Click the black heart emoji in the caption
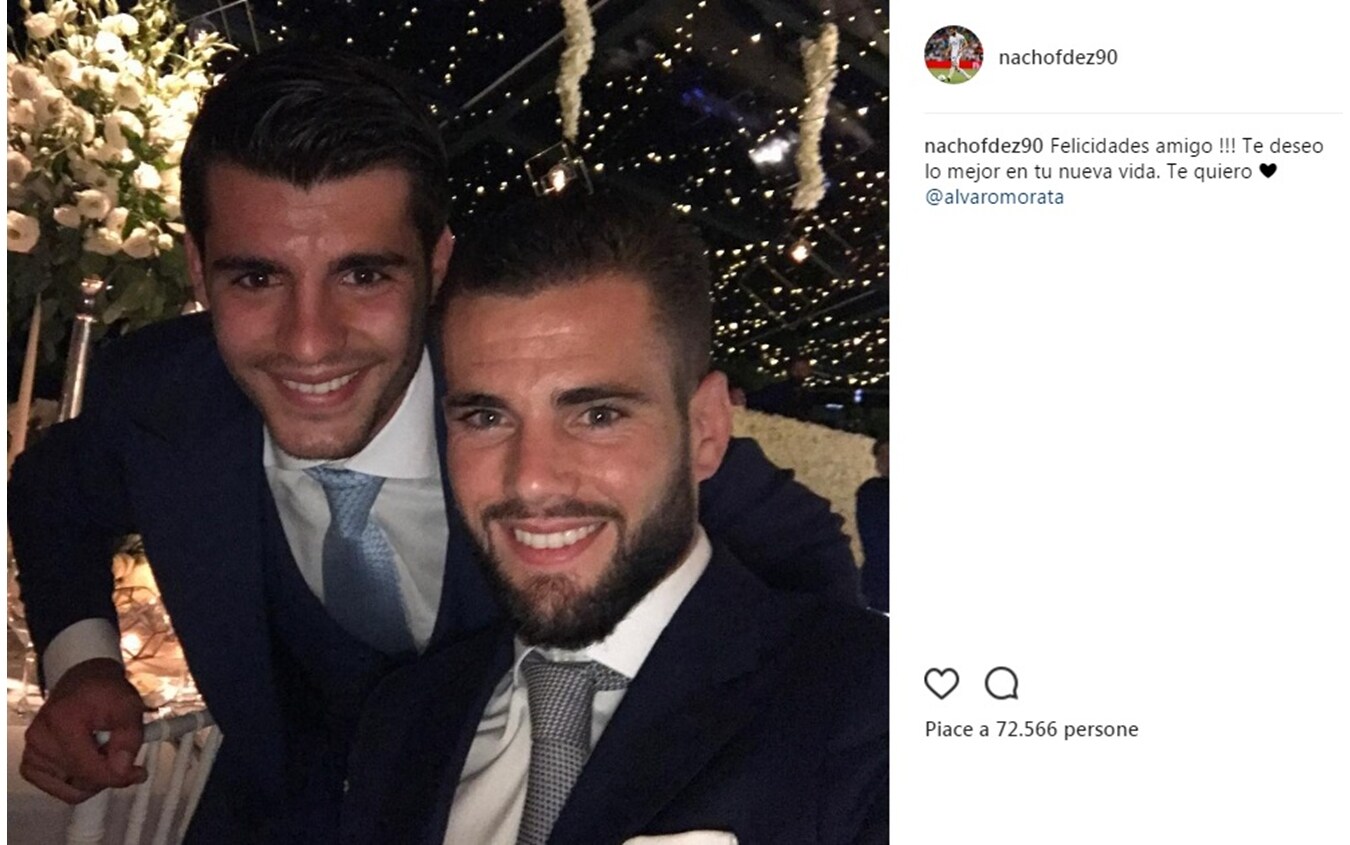 [x=1267, y=171]
